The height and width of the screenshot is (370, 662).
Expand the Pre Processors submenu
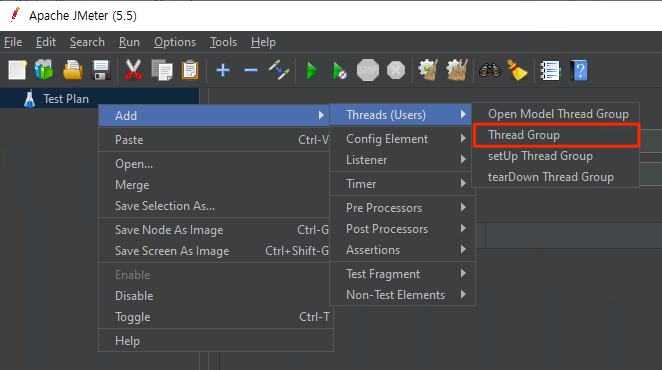tap(401, 208)
